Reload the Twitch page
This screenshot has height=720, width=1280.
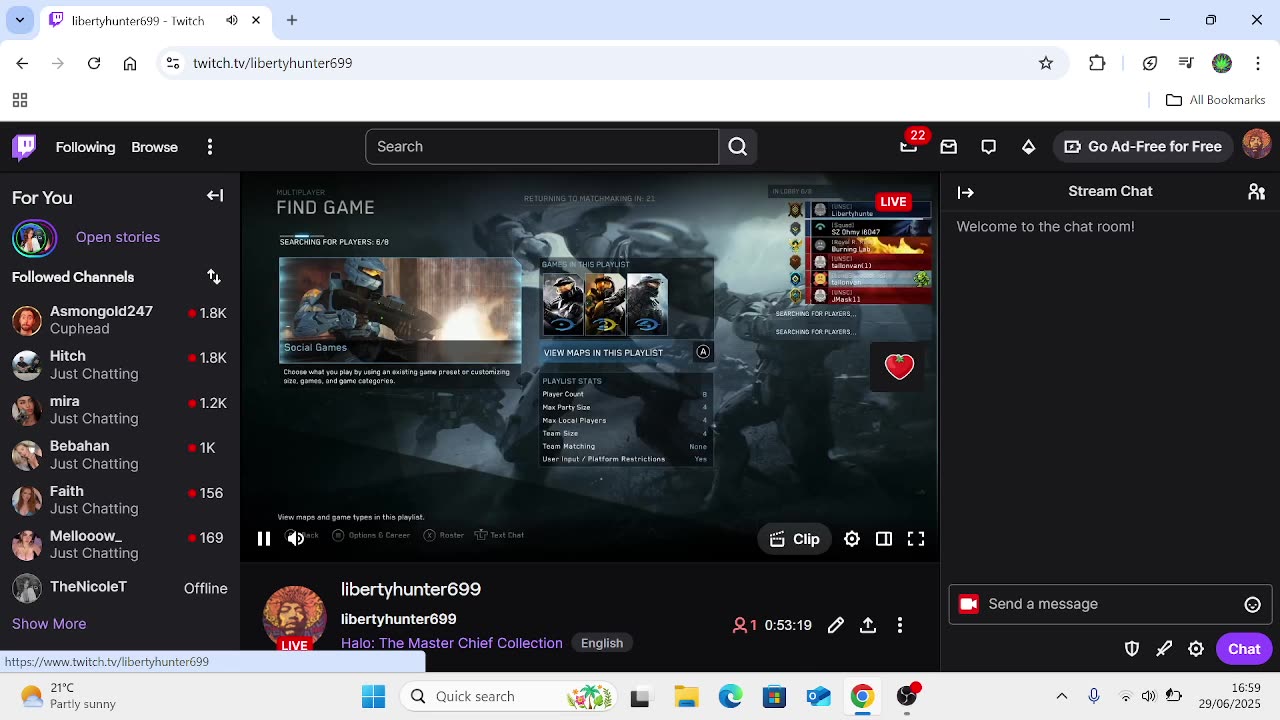pyautogui.click(x=94, y=63)
